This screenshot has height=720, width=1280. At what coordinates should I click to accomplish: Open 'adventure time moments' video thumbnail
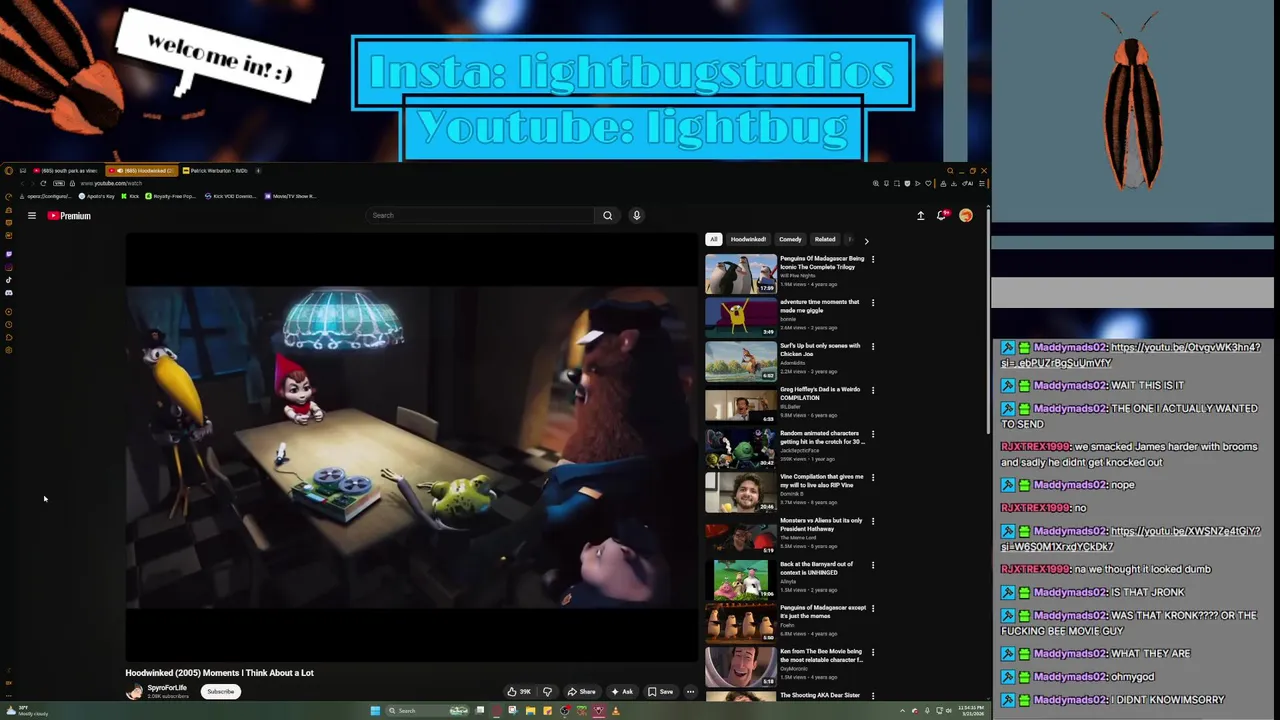pos(741,317)
